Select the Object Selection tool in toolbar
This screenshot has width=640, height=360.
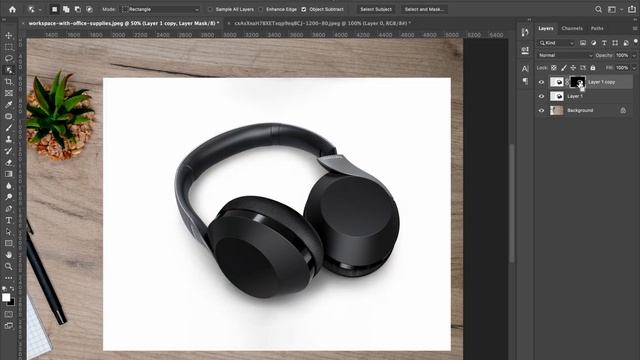9,70
